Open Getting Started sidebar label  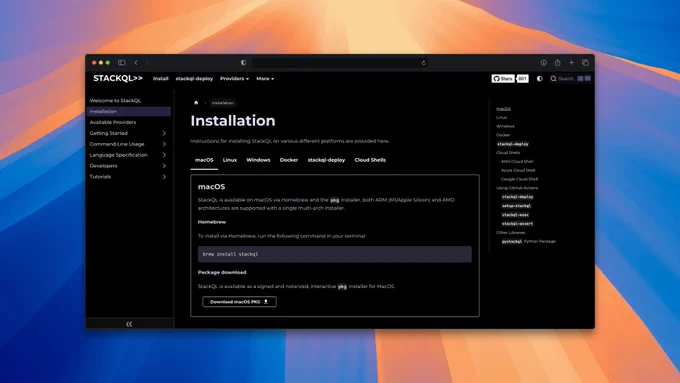pos(108,133)
